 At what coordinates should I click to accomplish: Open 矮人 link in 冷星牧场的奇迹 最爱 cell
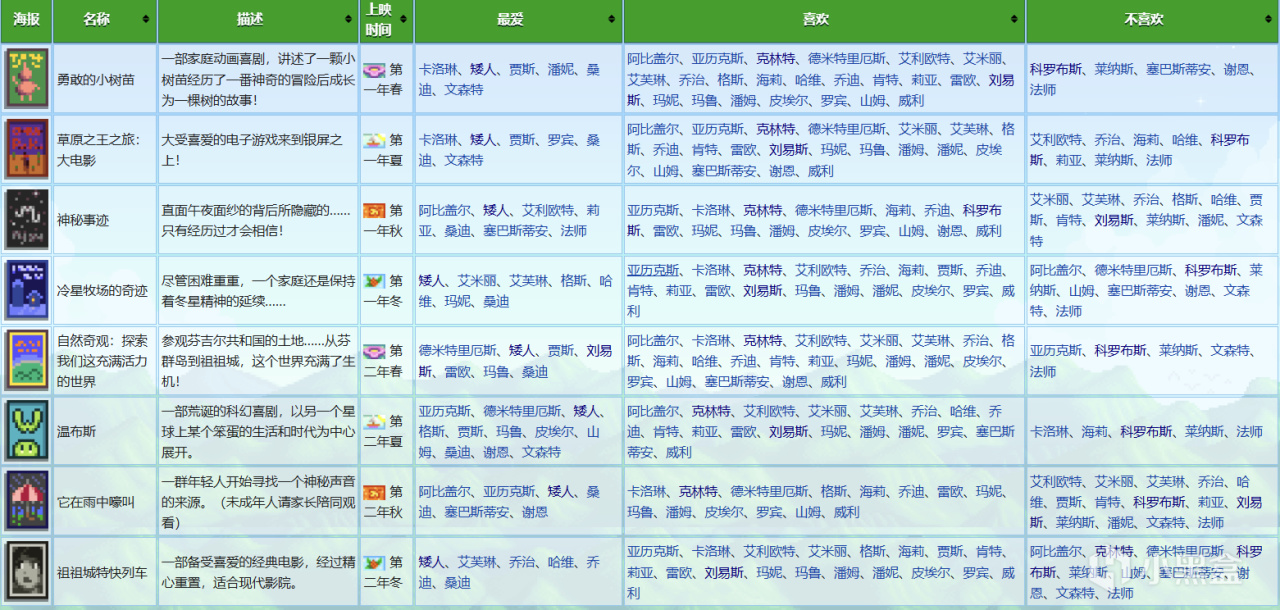click(431, 281)
